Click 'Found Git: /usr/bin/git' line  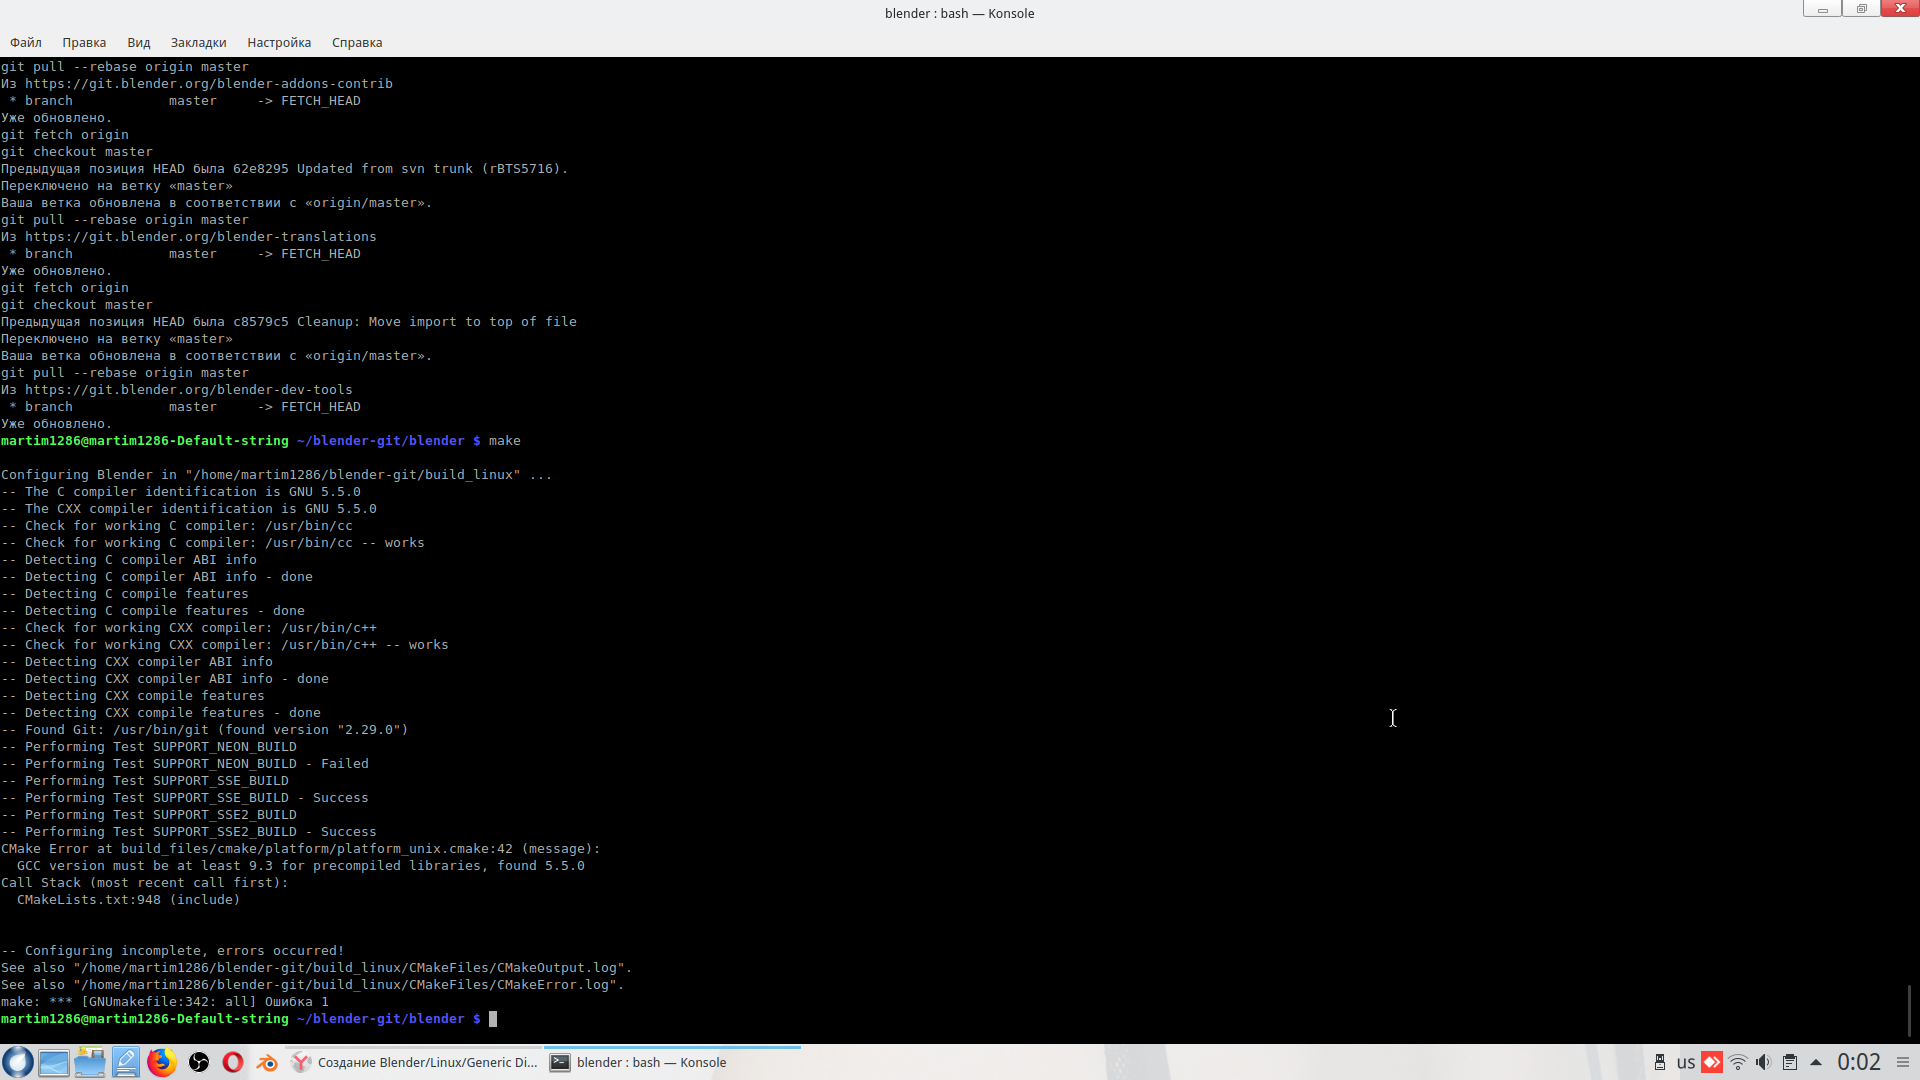point(205,730)
